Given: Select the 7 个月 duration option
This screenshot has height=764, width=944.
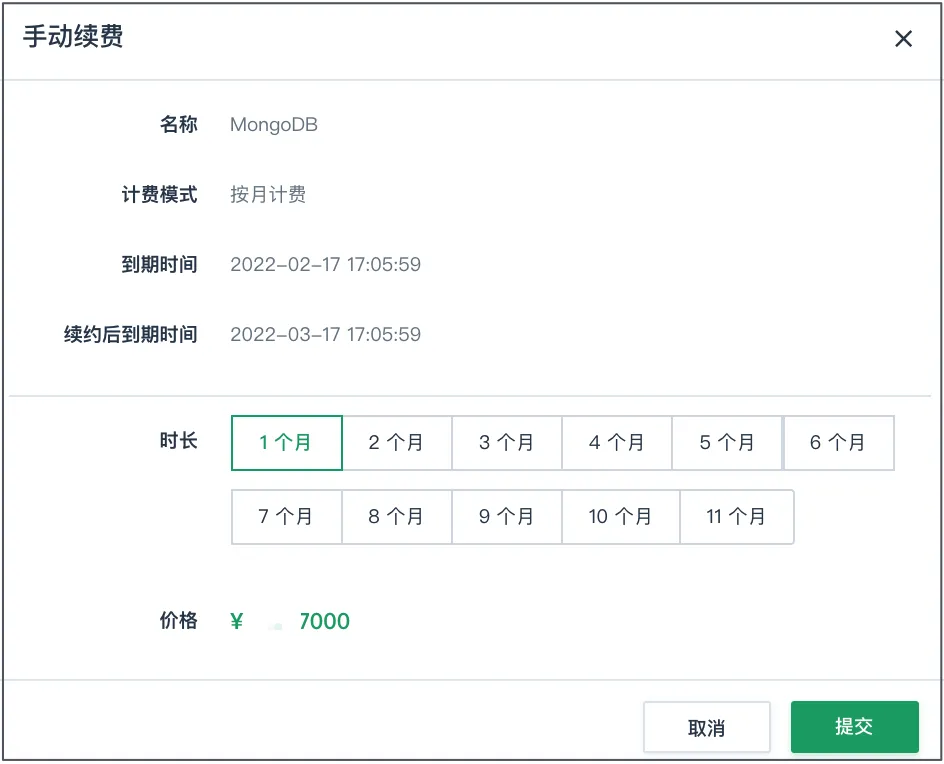Looking at the screenshot, I should coord(287,517).
